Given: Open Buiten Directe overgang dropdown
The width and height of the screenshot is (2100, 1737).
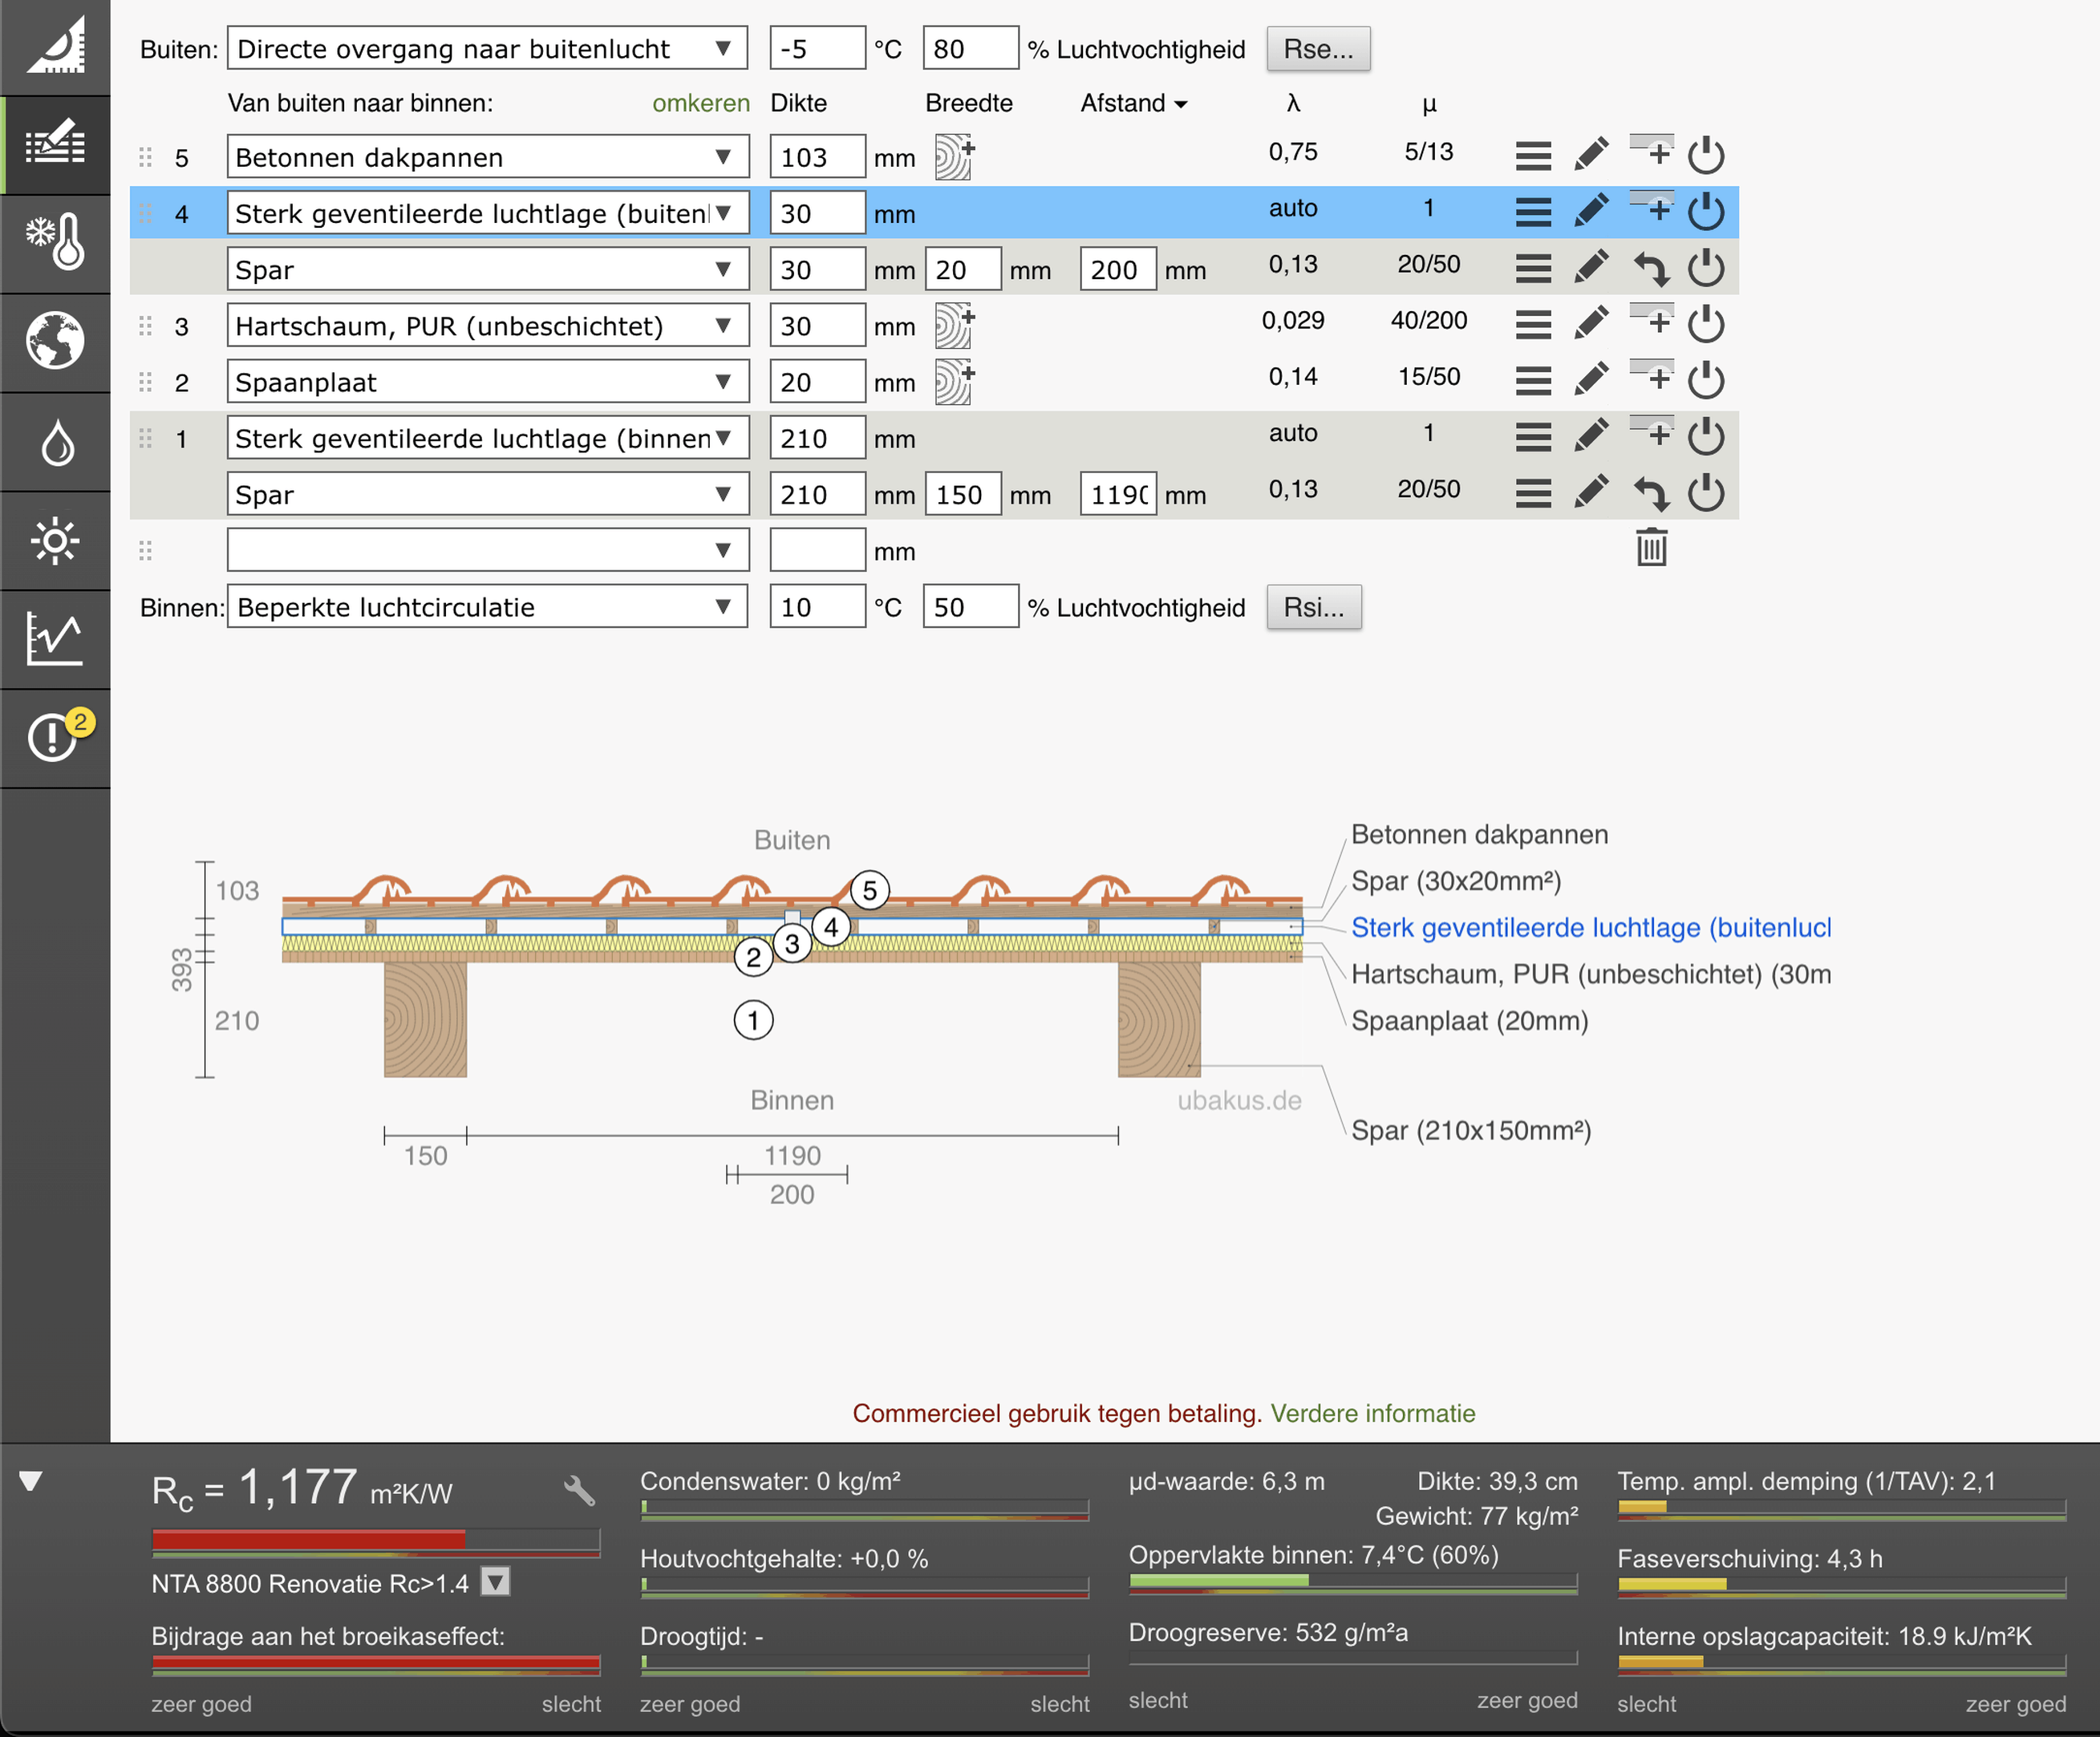Looking at the screenshot, I should click(x=487, y=48).
